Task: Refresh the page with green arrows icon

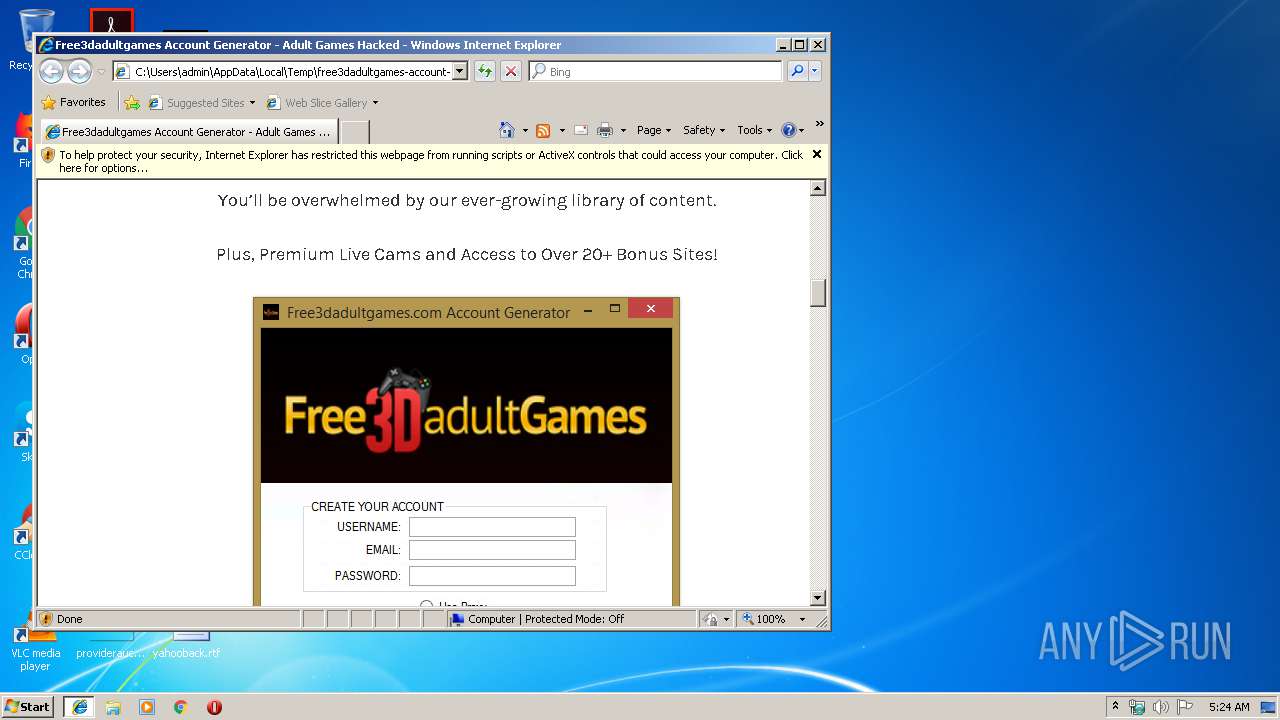Action: (x=485, y=71)
